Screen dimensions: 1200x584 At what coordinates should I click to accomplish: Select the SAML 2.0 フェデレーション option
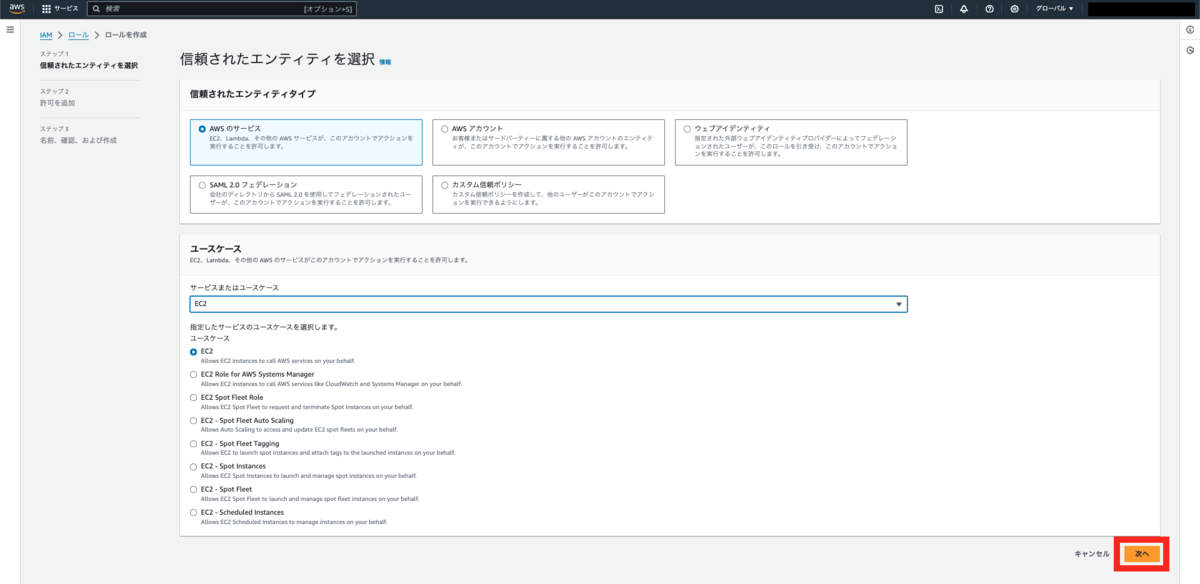pos(305,195)
